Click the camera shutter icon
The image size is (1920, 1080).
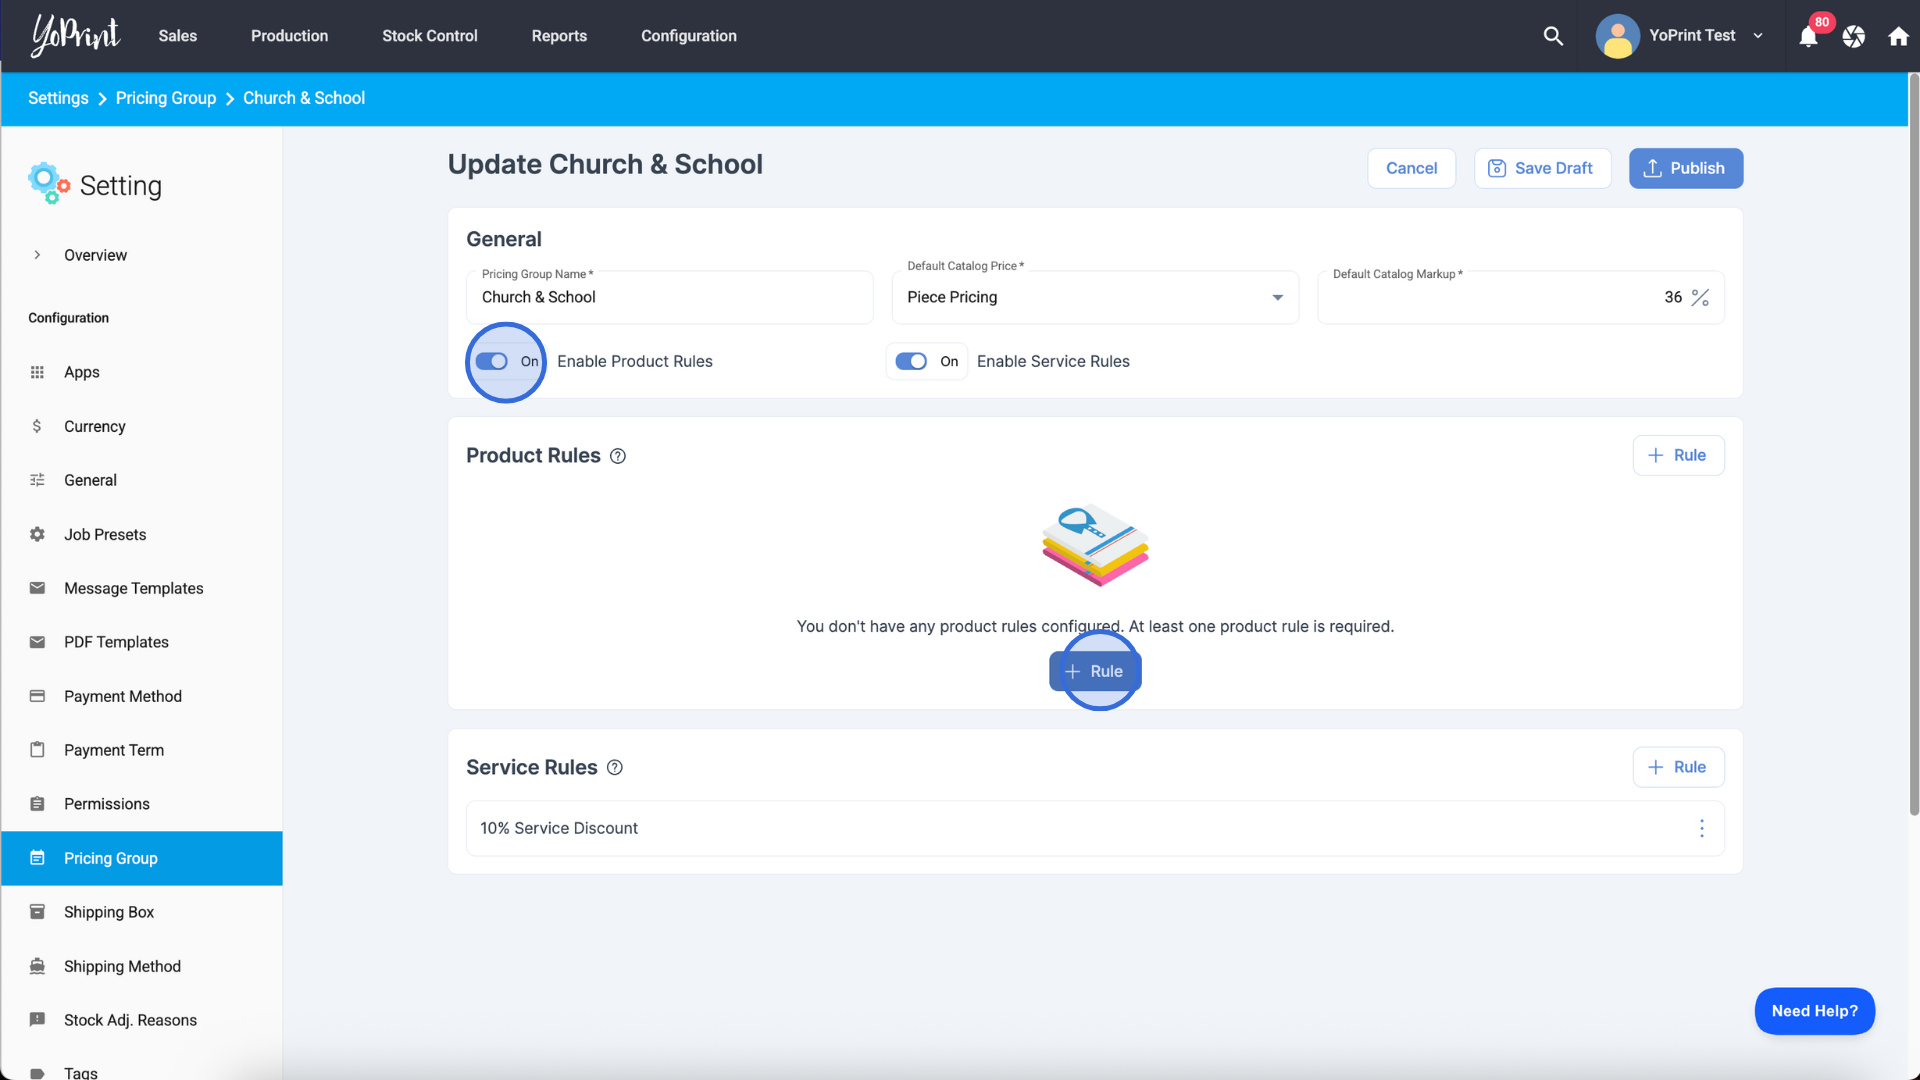coord(1854,37)
